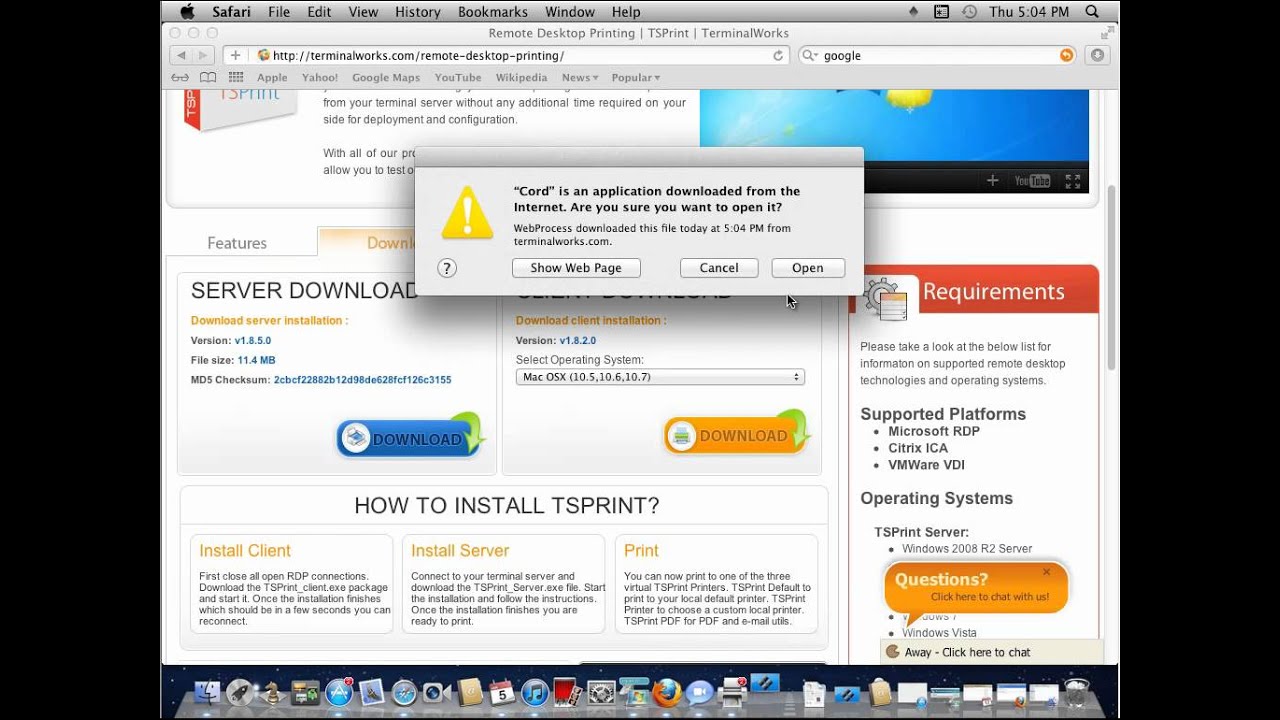This screenshot has width=1280, height=720.
Task: Click the orange client DOWNLOAD button
Action: tap(735, 435)
